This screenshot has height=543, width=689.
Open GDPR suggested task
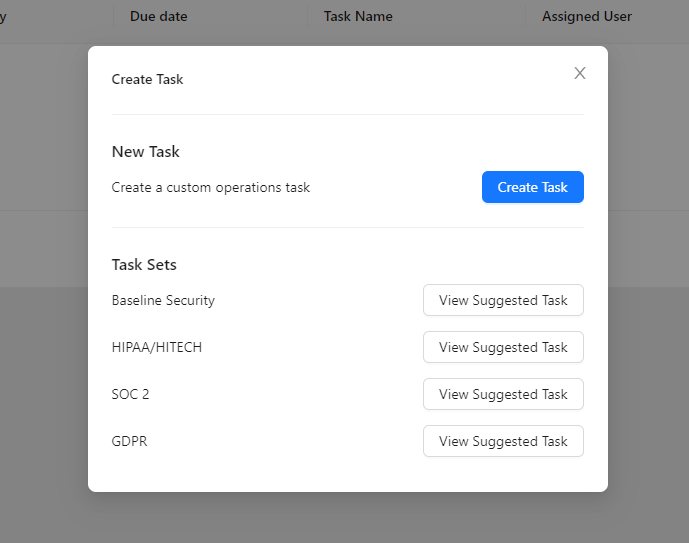(503, 441)
